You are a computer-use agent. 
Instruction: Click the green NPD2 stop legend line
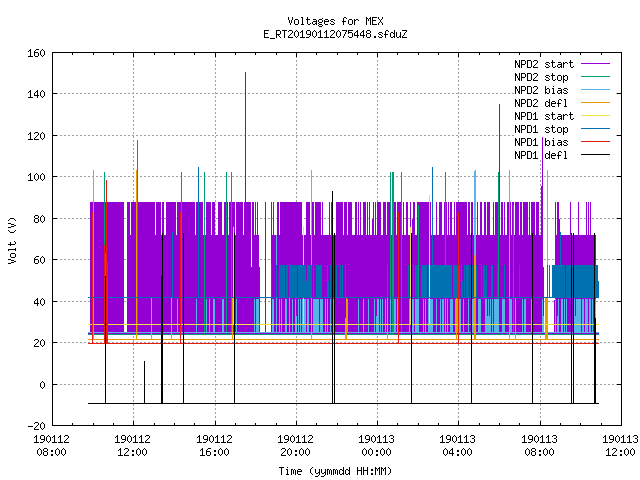(x=595, y=76)
